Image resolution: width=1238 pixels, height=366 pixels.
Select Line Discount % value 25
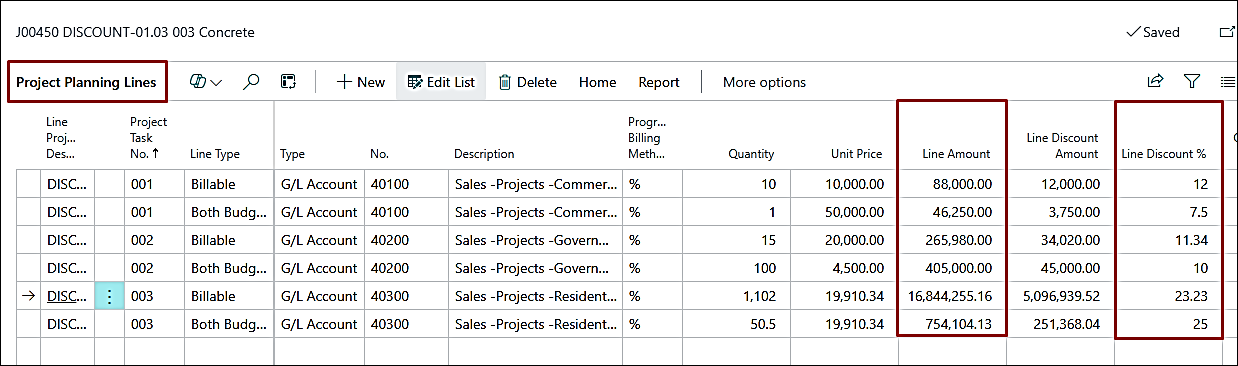(x=1167, y=324)
